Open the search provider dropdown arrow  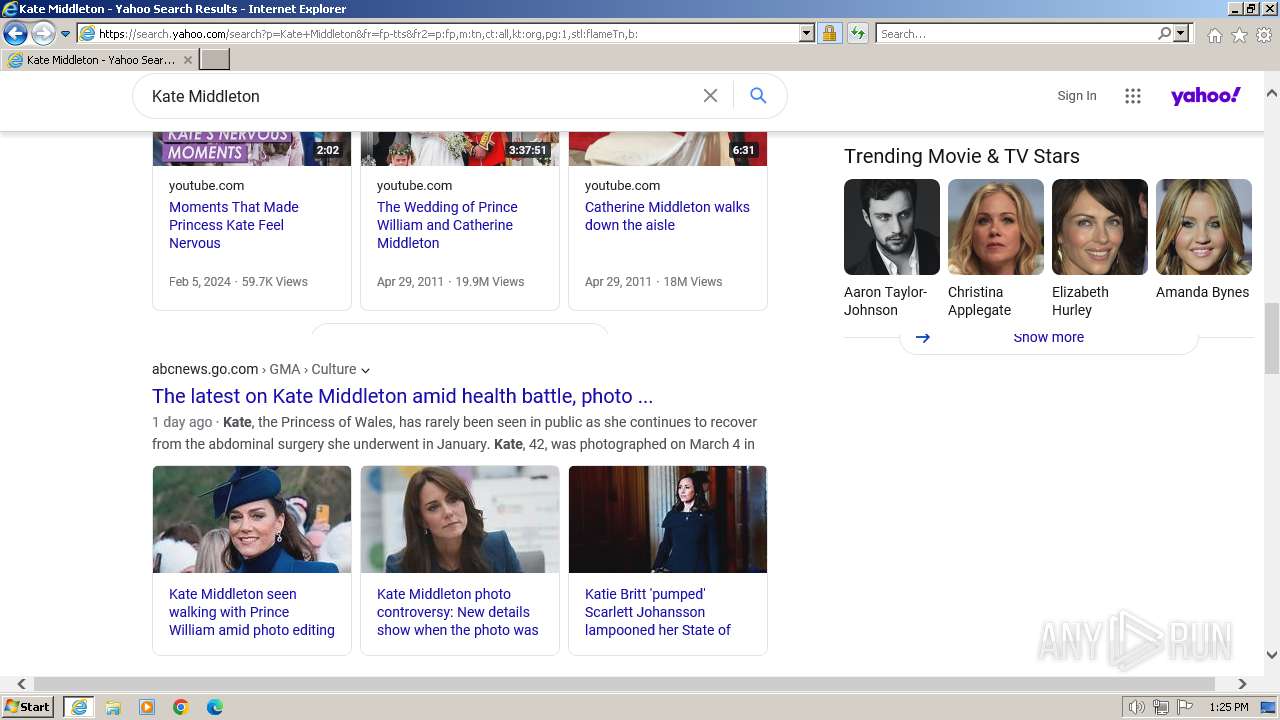click(1181, 33)
